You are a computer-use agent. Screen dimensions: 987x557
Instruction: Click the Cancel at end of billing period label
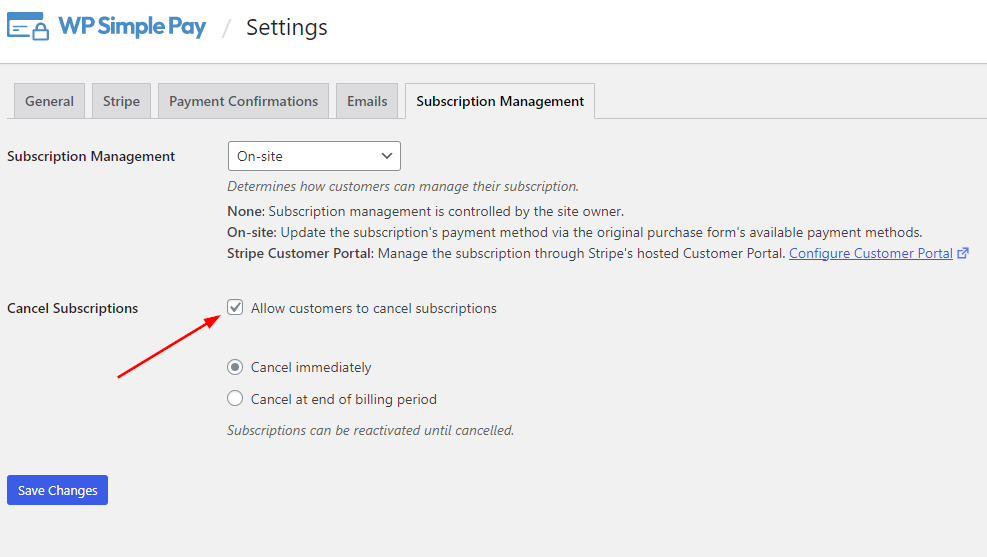[x=343, y=399]
